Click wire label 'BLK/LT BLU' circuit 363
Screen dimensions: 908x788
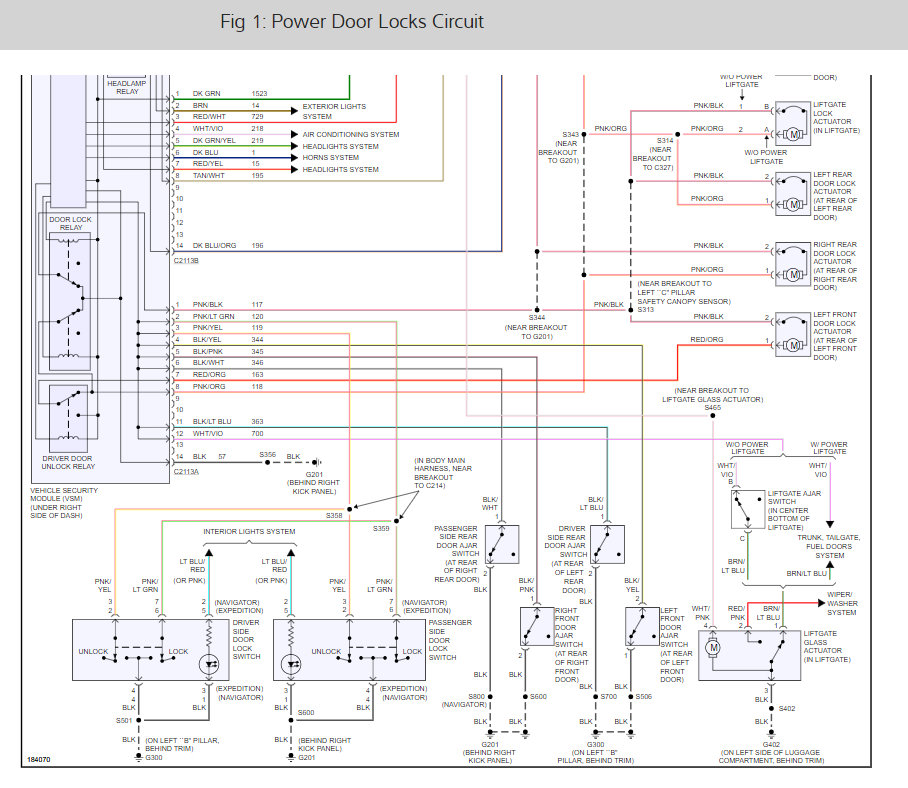pyautogui.click(x=212, y=422)
